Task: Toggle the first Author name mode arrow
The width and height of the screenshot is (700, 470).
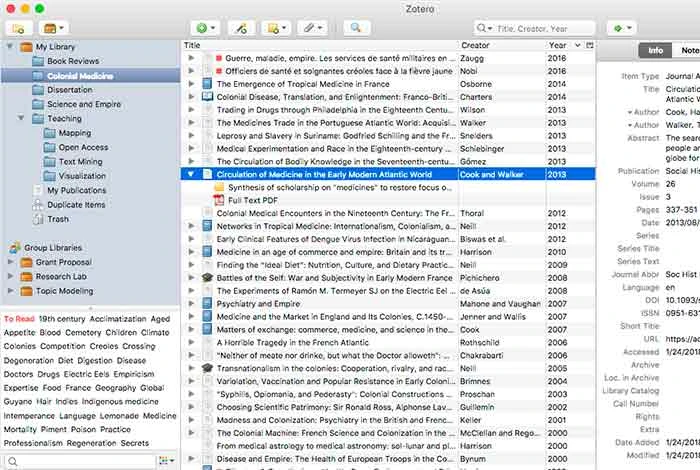Action: (x=629, y=112)
